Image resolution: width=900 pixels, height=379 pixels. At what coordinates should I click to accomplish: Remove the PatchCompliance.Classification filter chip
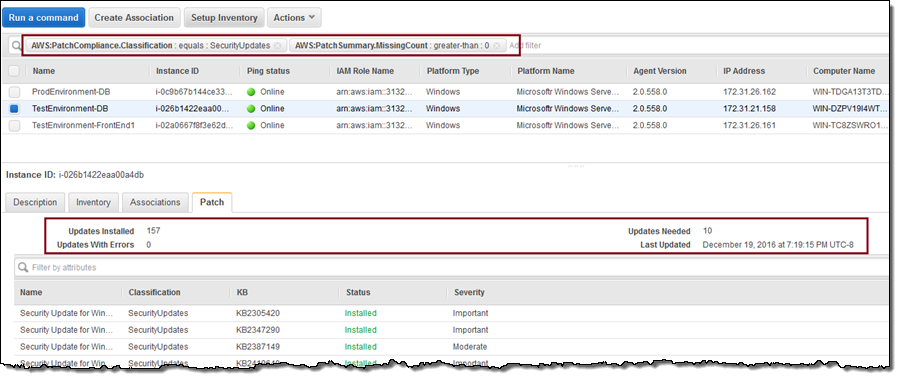pyautogui.click(x=277, y=45)
